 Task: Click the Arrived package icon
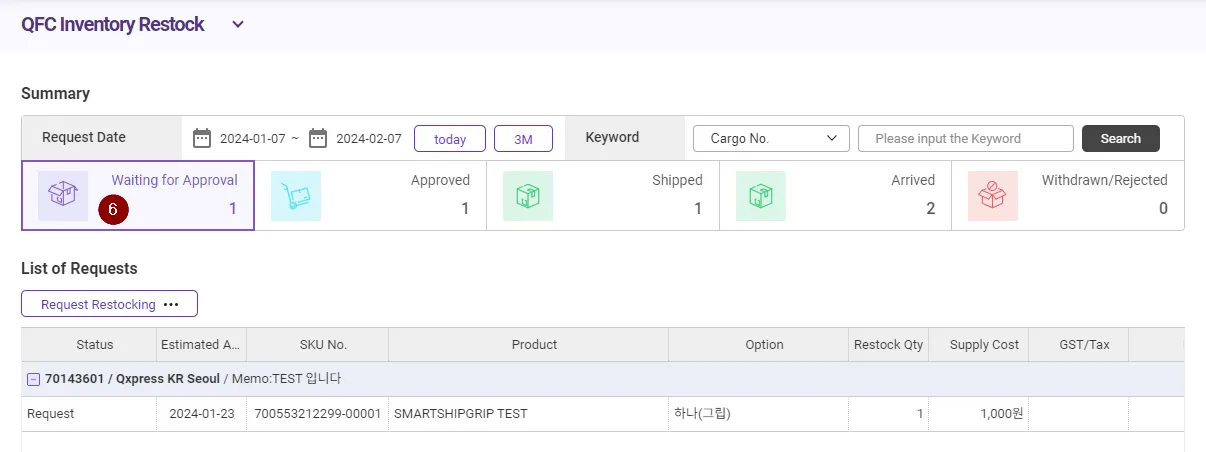760,195
